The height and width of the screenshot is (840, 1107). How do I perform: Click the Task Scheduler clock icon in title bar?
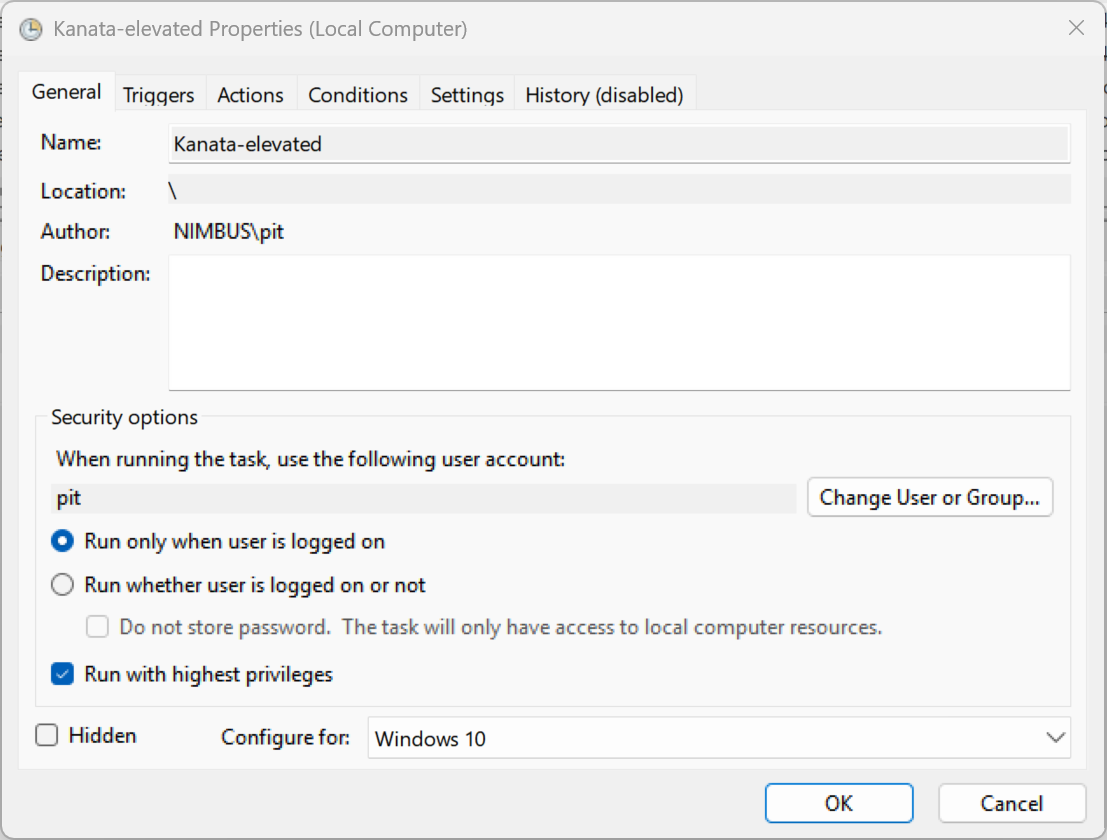31,29
